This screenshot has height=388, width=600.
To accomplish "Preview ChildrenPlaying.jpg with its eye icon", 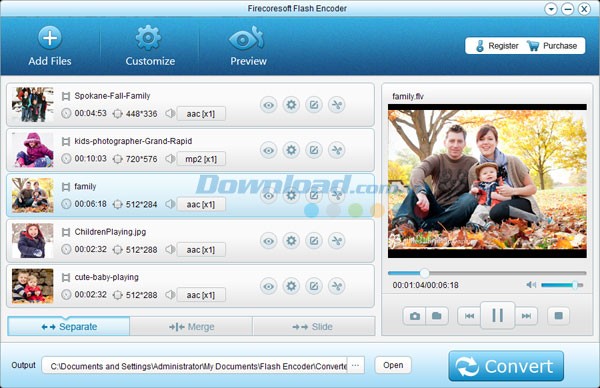I will 269,241.
